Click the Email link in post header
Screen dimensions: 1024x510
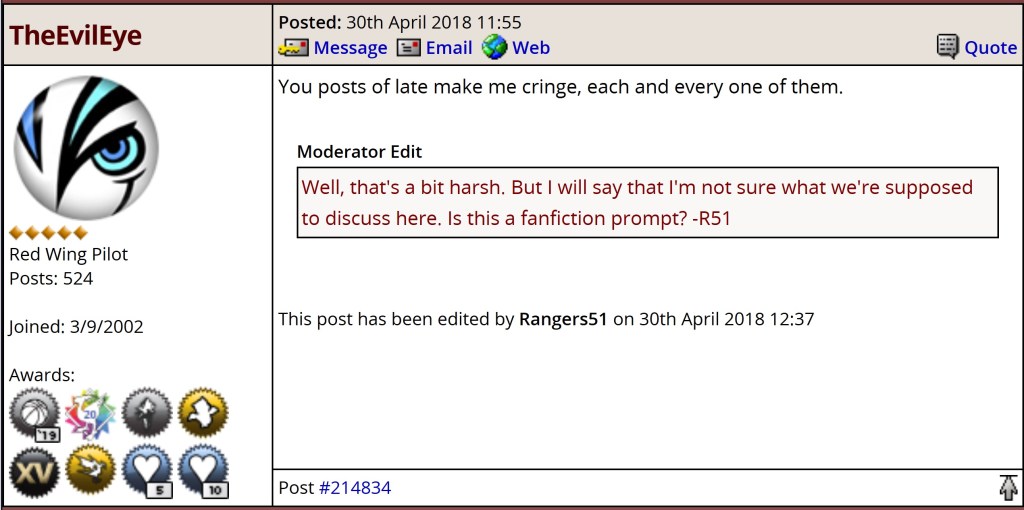[x=449, y=48]
